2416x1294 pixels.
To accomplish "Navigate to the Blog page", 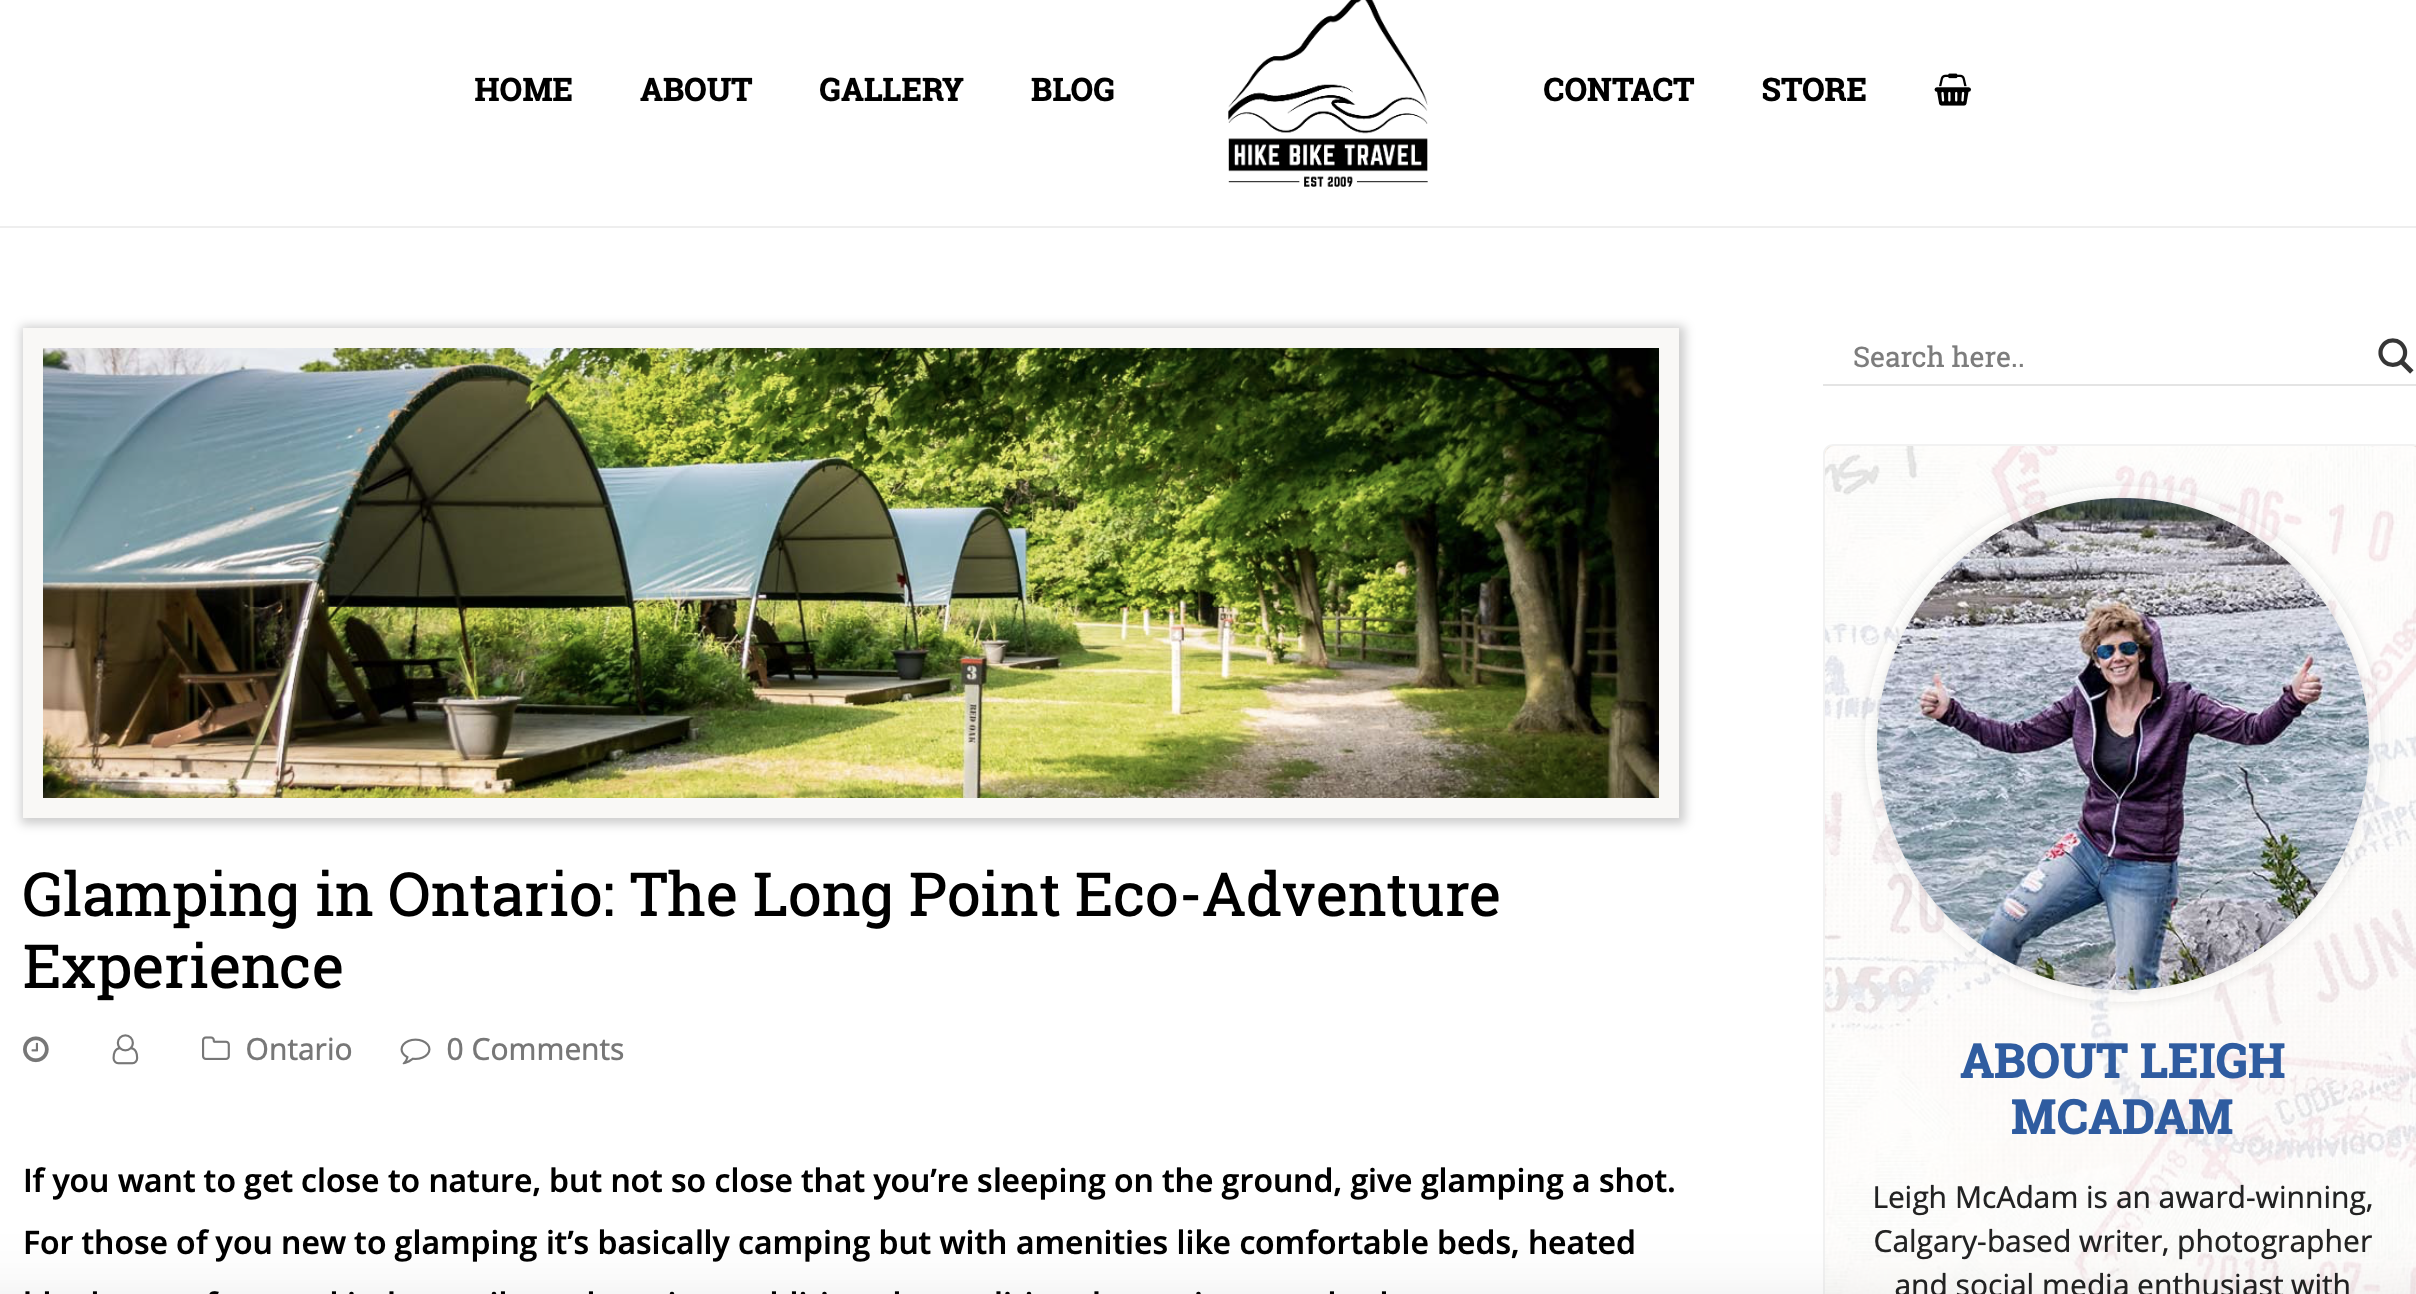I will (x=1072, y=90).
